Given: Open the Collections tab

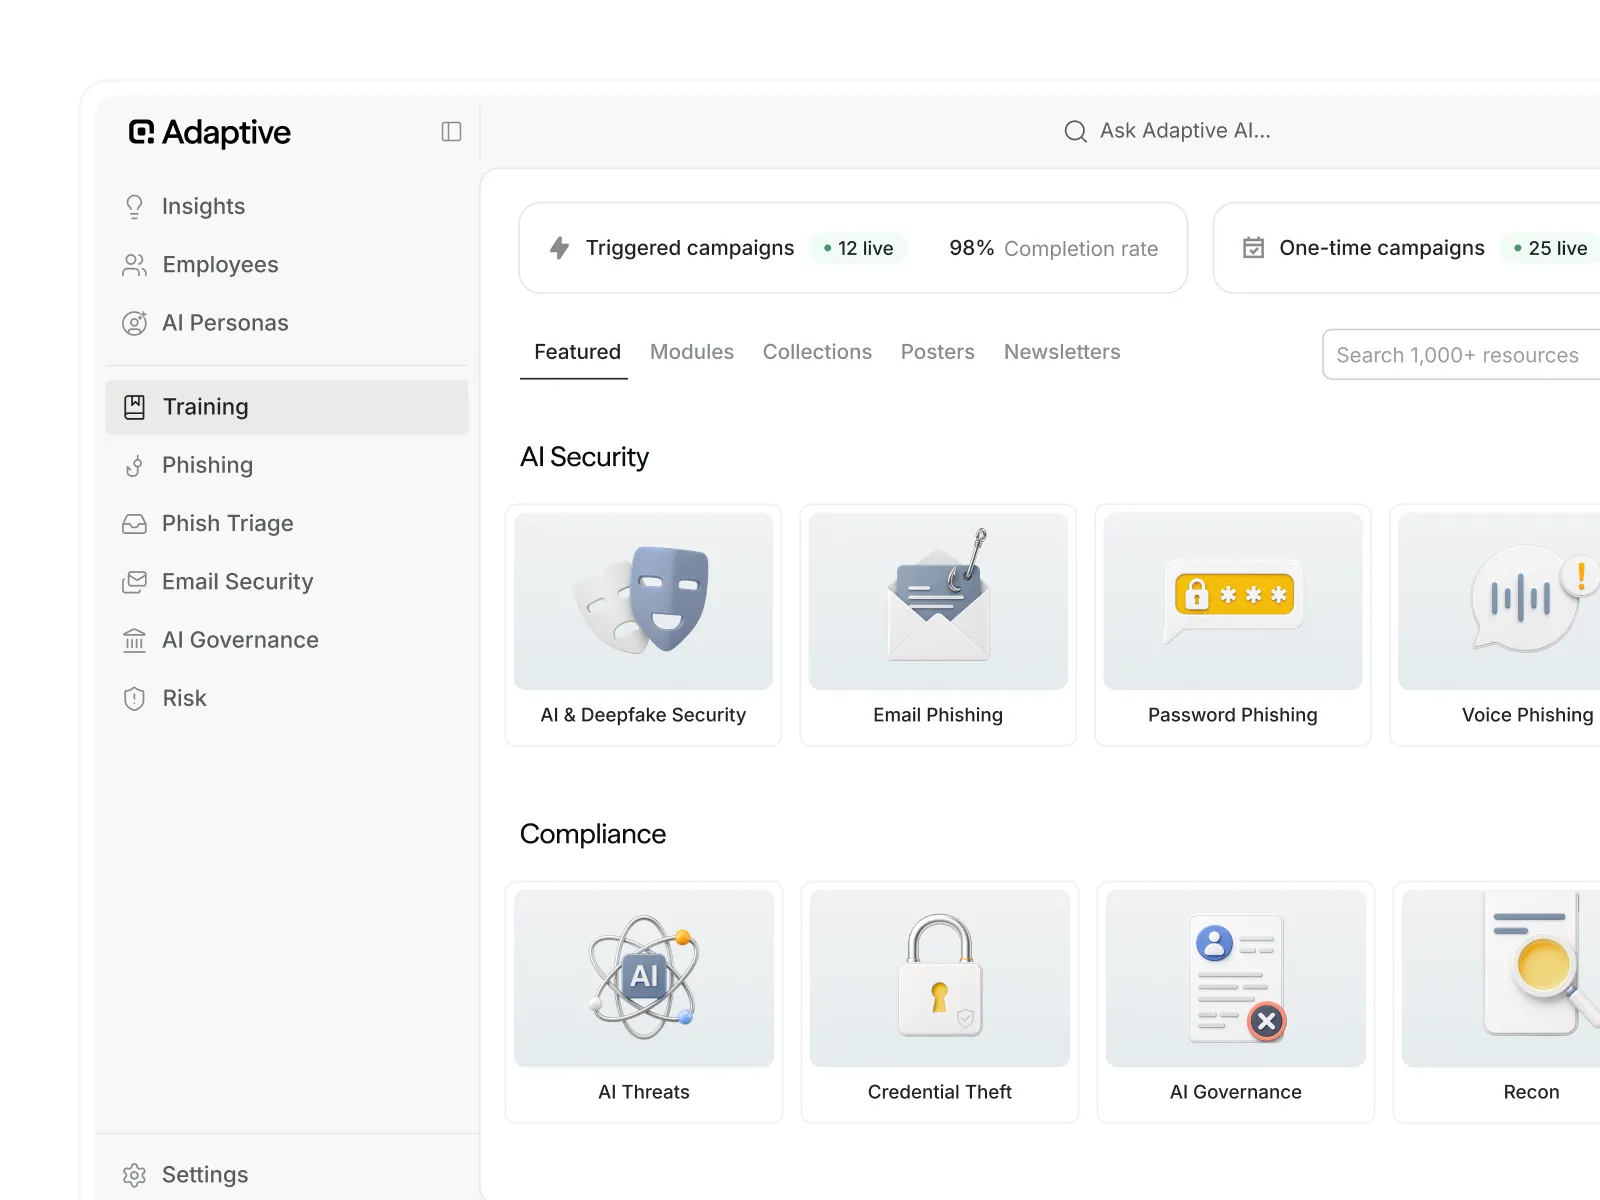Looking at the screenshot, I should pyautogui.click(x=817, y=352).
